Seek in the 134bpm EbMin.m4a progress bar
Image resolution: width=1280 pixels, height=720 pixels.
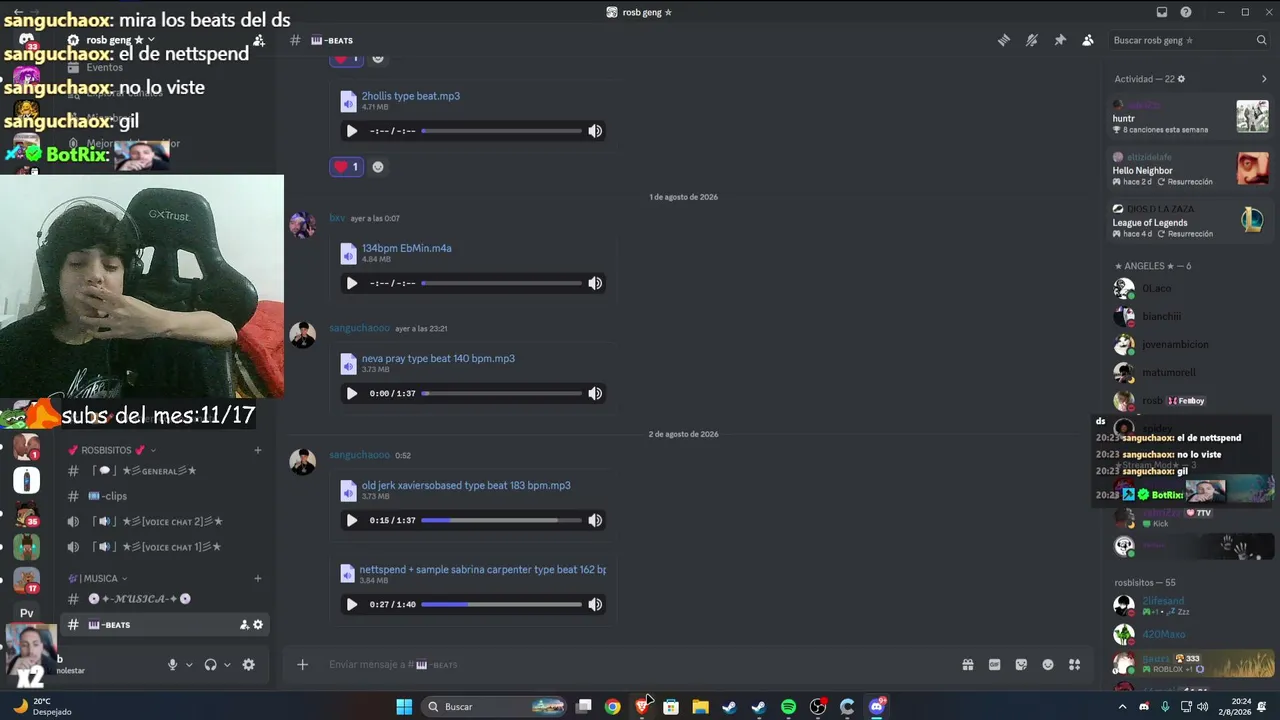pos(501,283)
